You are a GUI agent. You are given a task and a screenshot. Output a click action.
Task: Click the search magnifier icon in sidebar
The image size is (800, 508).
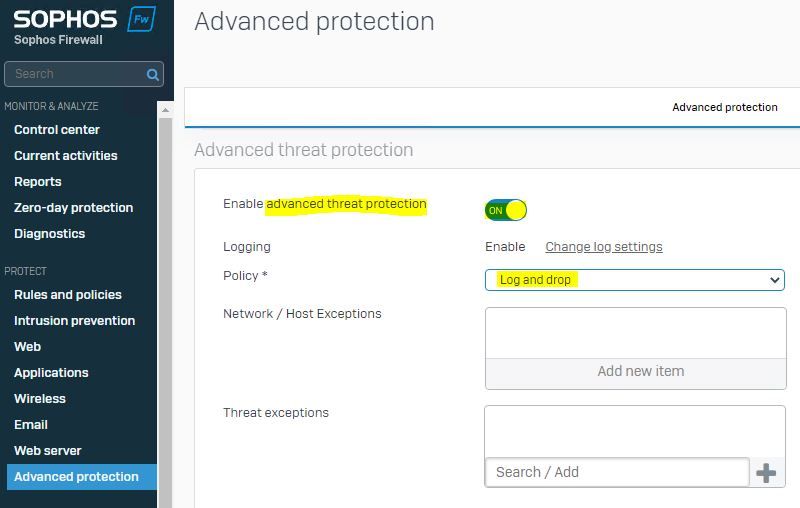[153, 74]
